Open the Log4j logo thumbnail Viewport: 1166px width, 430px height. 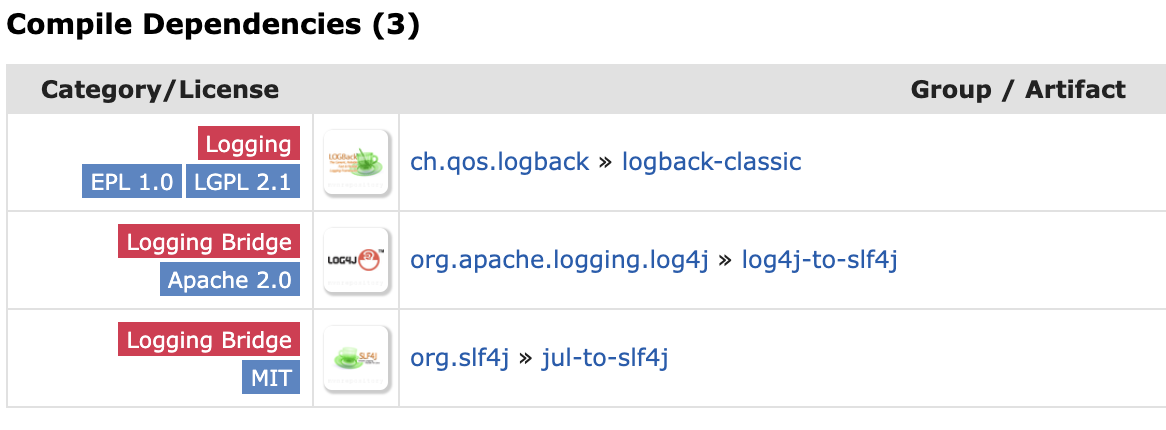click(356, 260)
